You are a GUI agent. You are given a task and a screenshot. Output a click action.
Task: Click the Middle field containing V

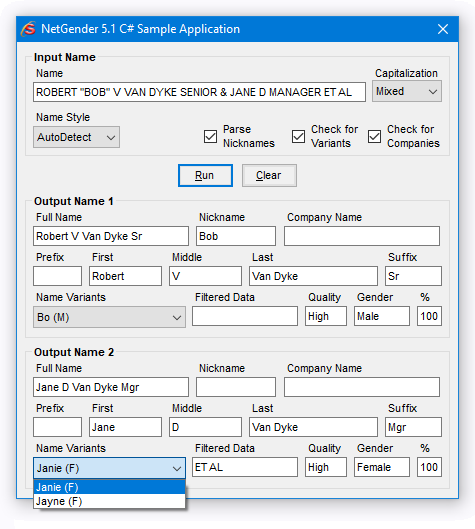(205, 276)
